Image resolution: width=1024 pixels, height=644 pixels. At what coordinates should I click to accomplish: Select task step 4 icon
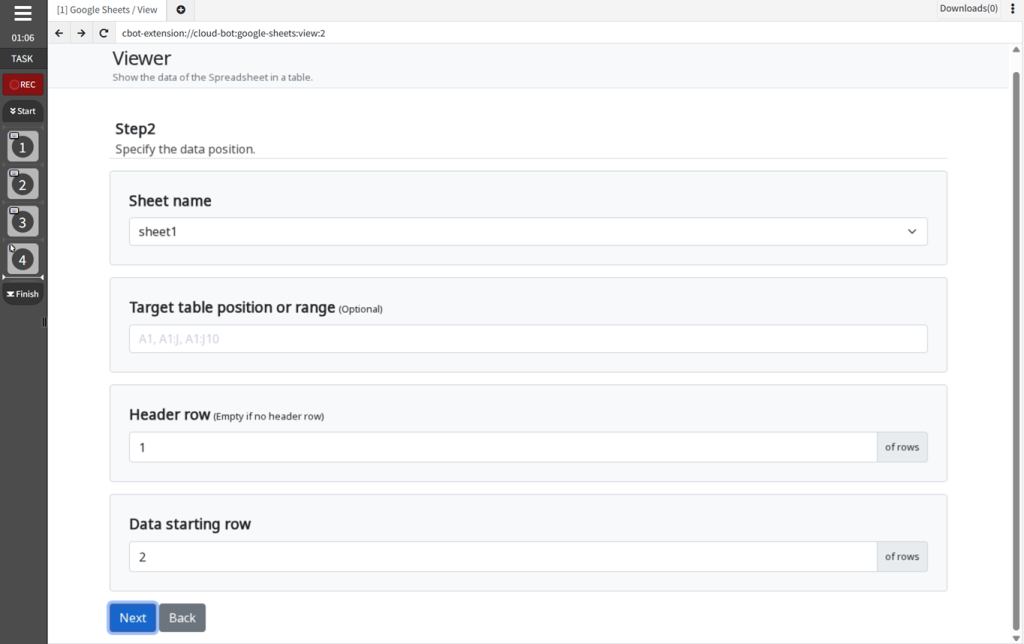click(23, 259)
